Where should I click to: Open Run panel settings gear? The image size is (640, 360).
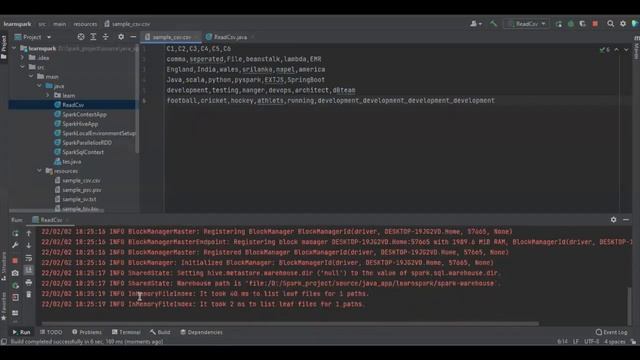click(613, 220)
